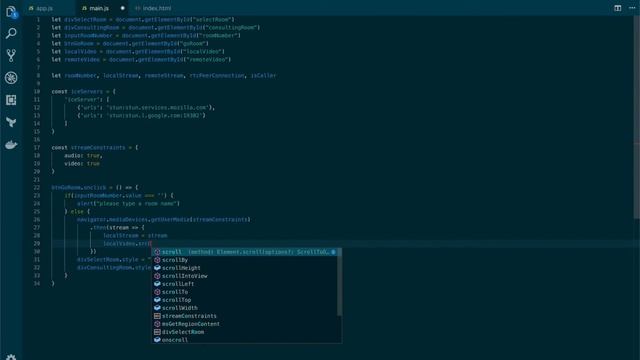This screenshot has width=640, height=360.
Task: Click divSelectRoom.style on line 31
Action: [108, 260]
